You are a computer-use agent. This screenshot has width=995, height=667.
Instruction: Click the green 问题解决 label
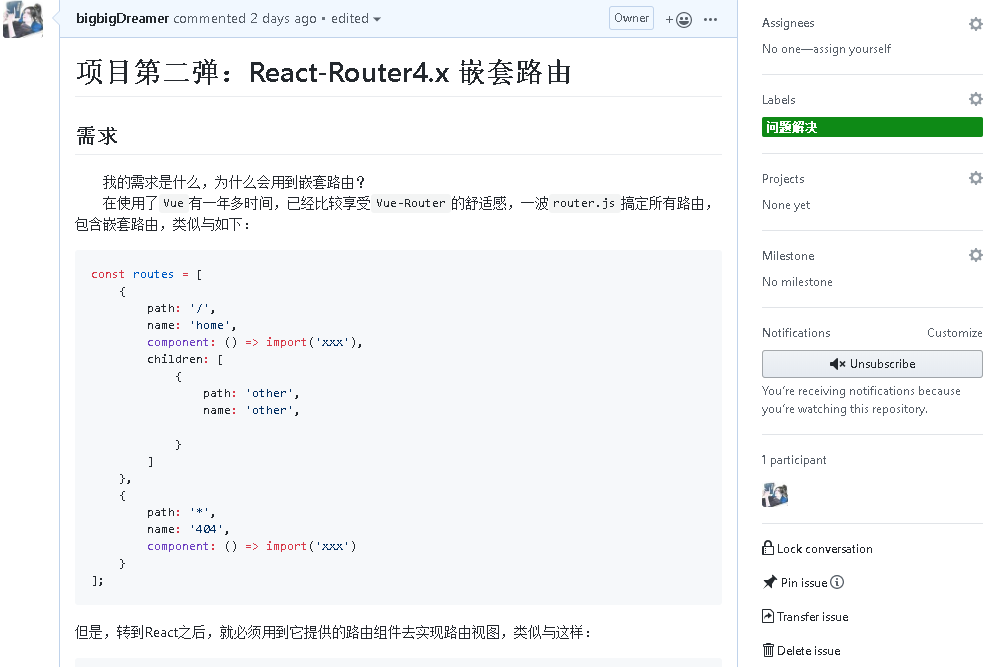click(x=872, y=127)
